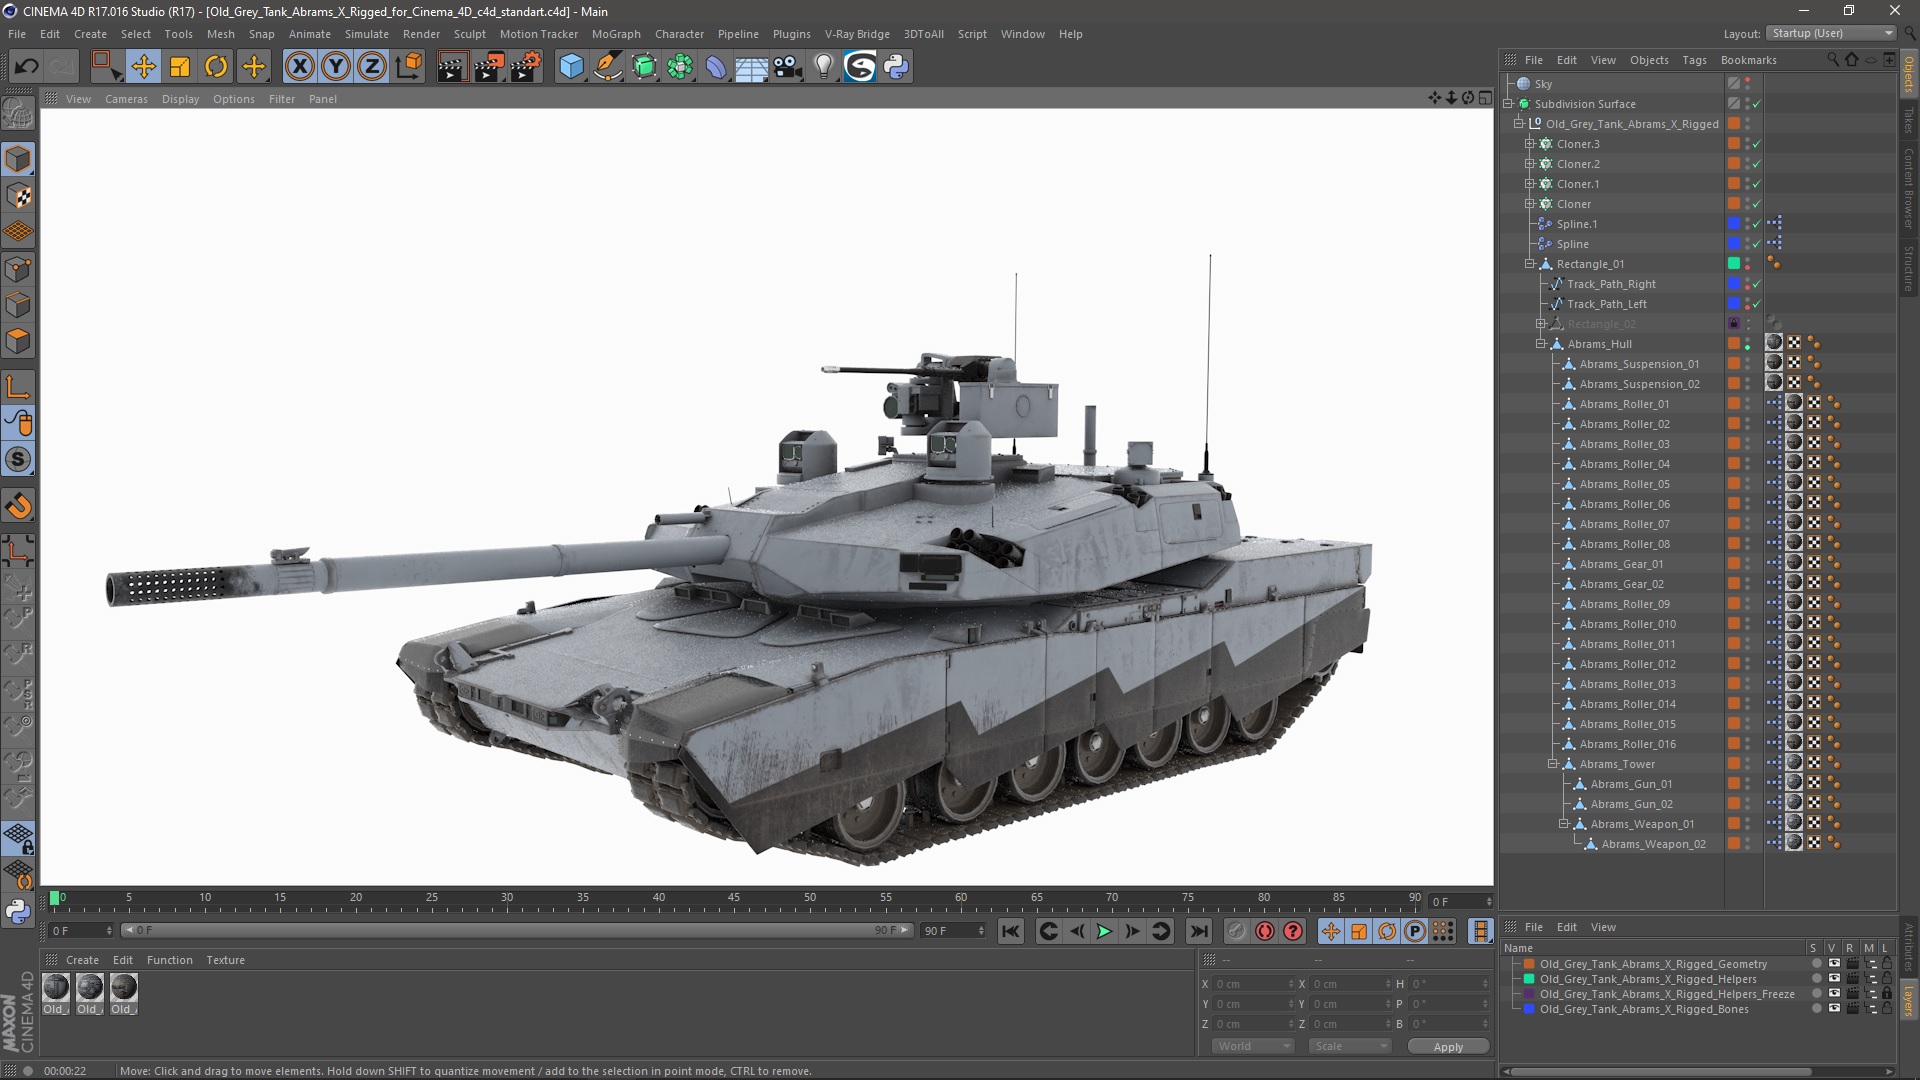Add a Cube primitive object
The width and height of the screenshot is (1920, 1080).
571,67
